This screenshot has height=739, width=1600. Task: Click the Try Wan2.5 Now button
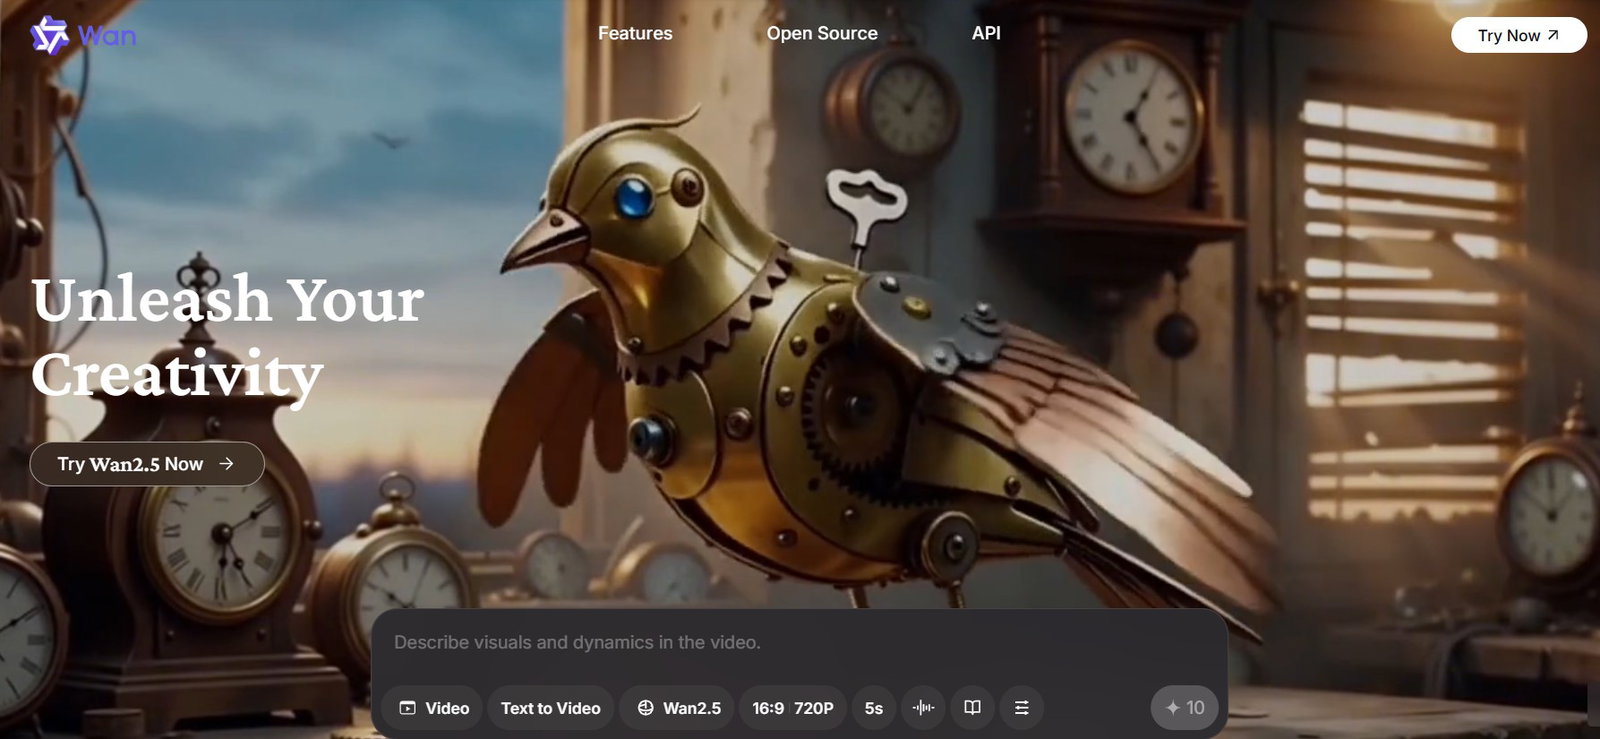pos(147,464)
